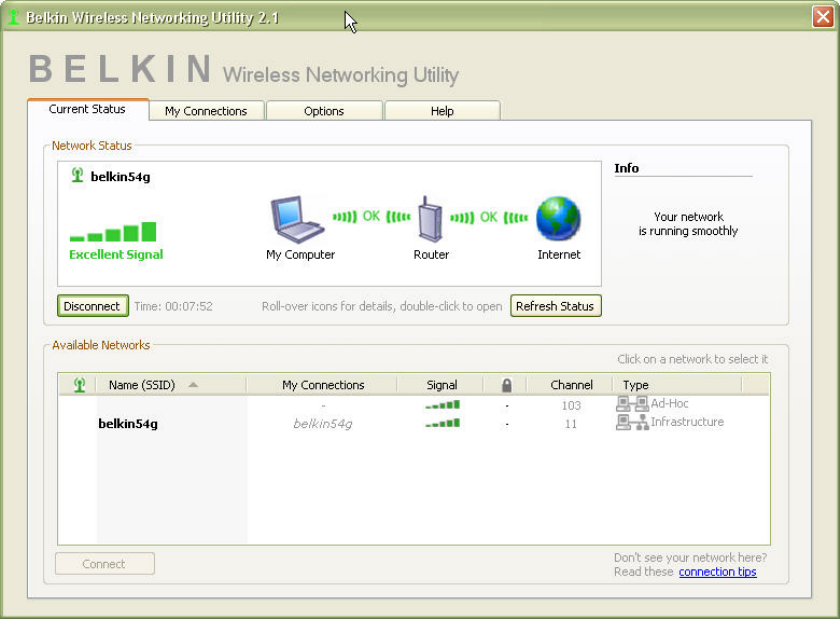Select the channel 11 cell
840x619 pixels.
tap(571, 424)
